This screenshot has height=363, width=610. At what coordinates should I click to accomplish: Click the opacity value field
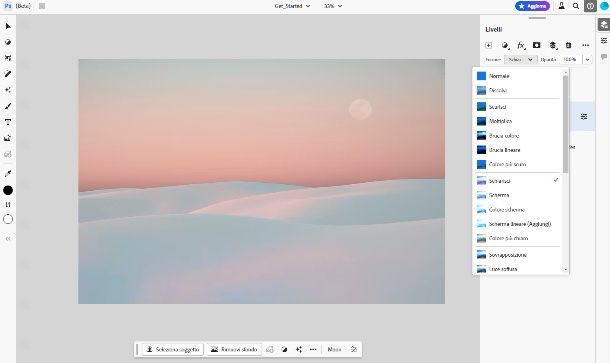coord(570,60)
